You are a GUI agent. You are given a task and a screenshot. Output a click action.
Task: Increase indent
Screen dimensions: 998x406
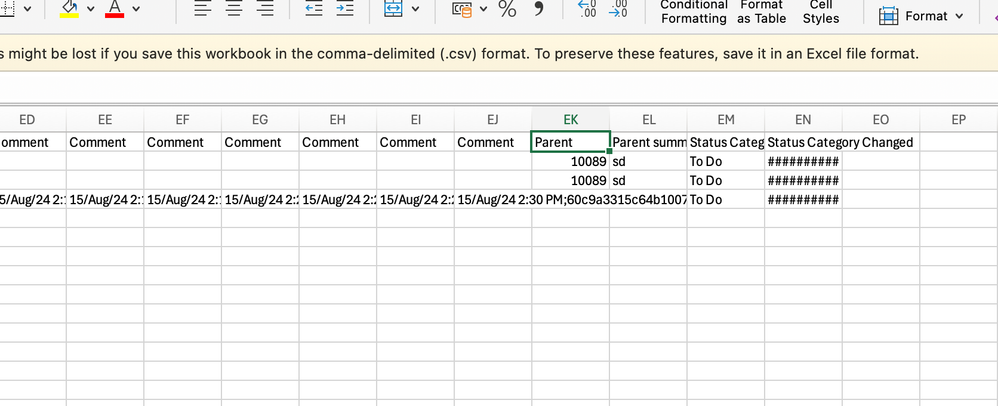[x=344, y=9]
